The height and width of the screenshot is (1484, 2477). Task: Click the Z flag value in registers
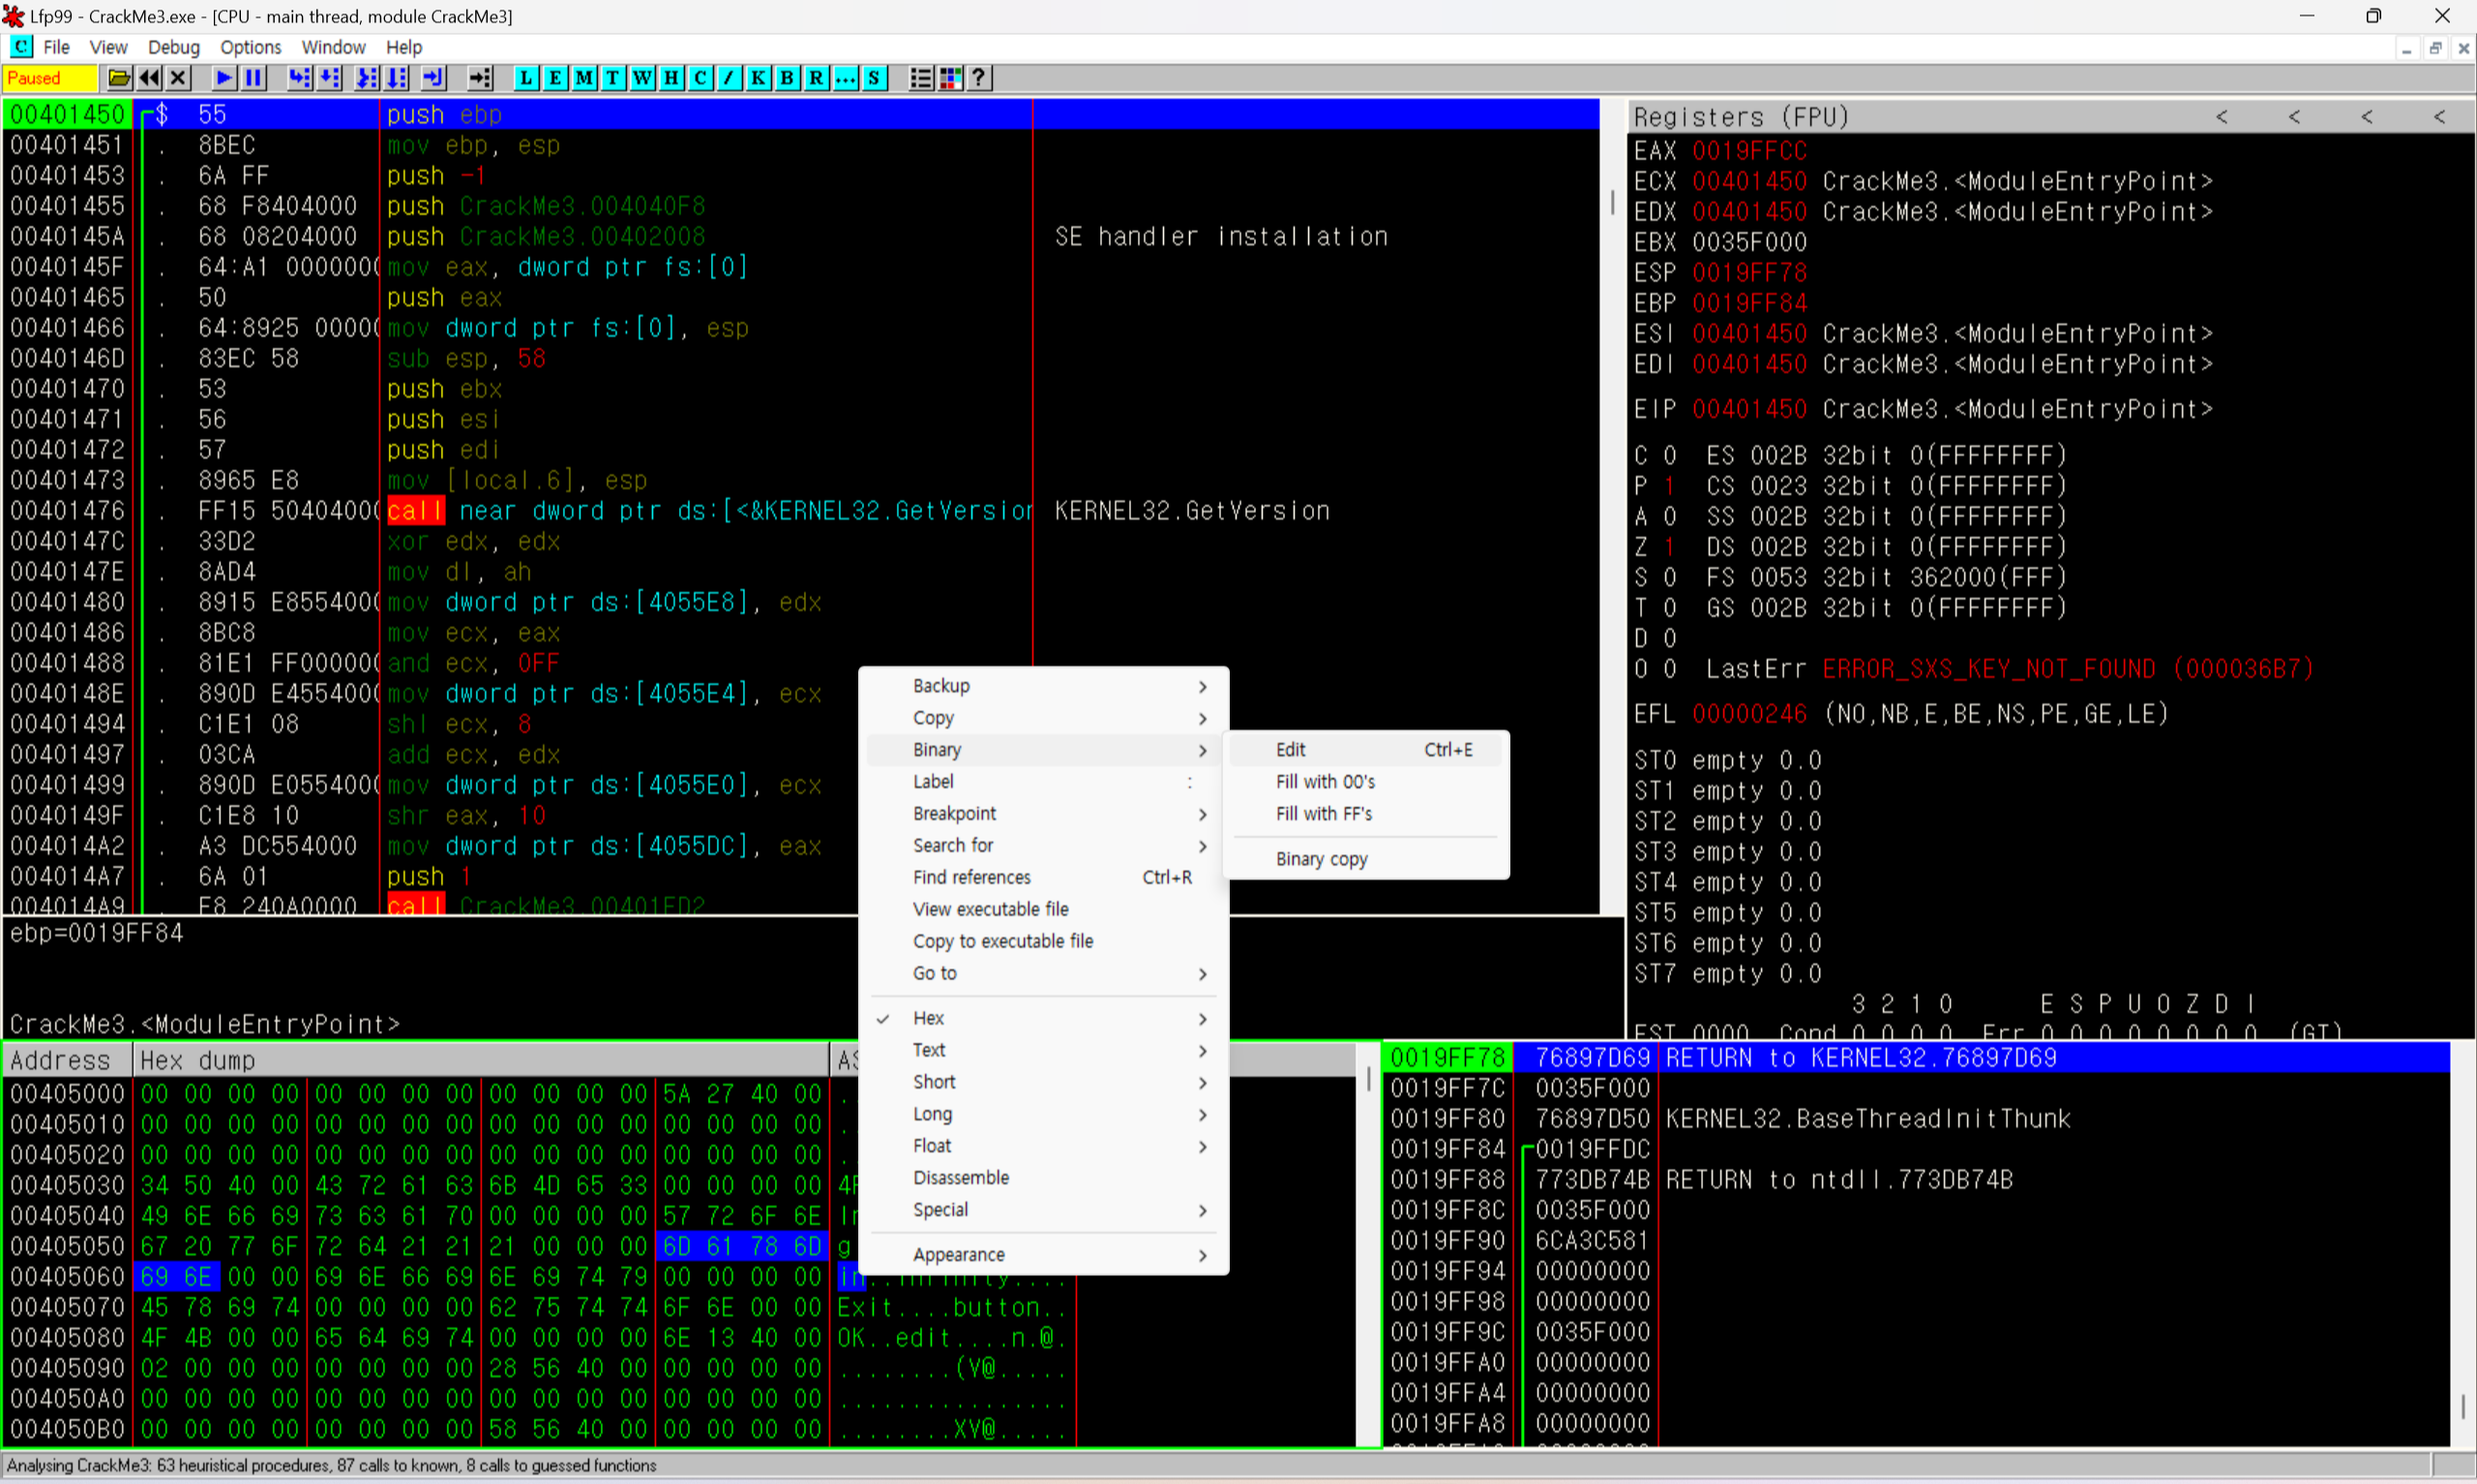[x=1669, y=547]
